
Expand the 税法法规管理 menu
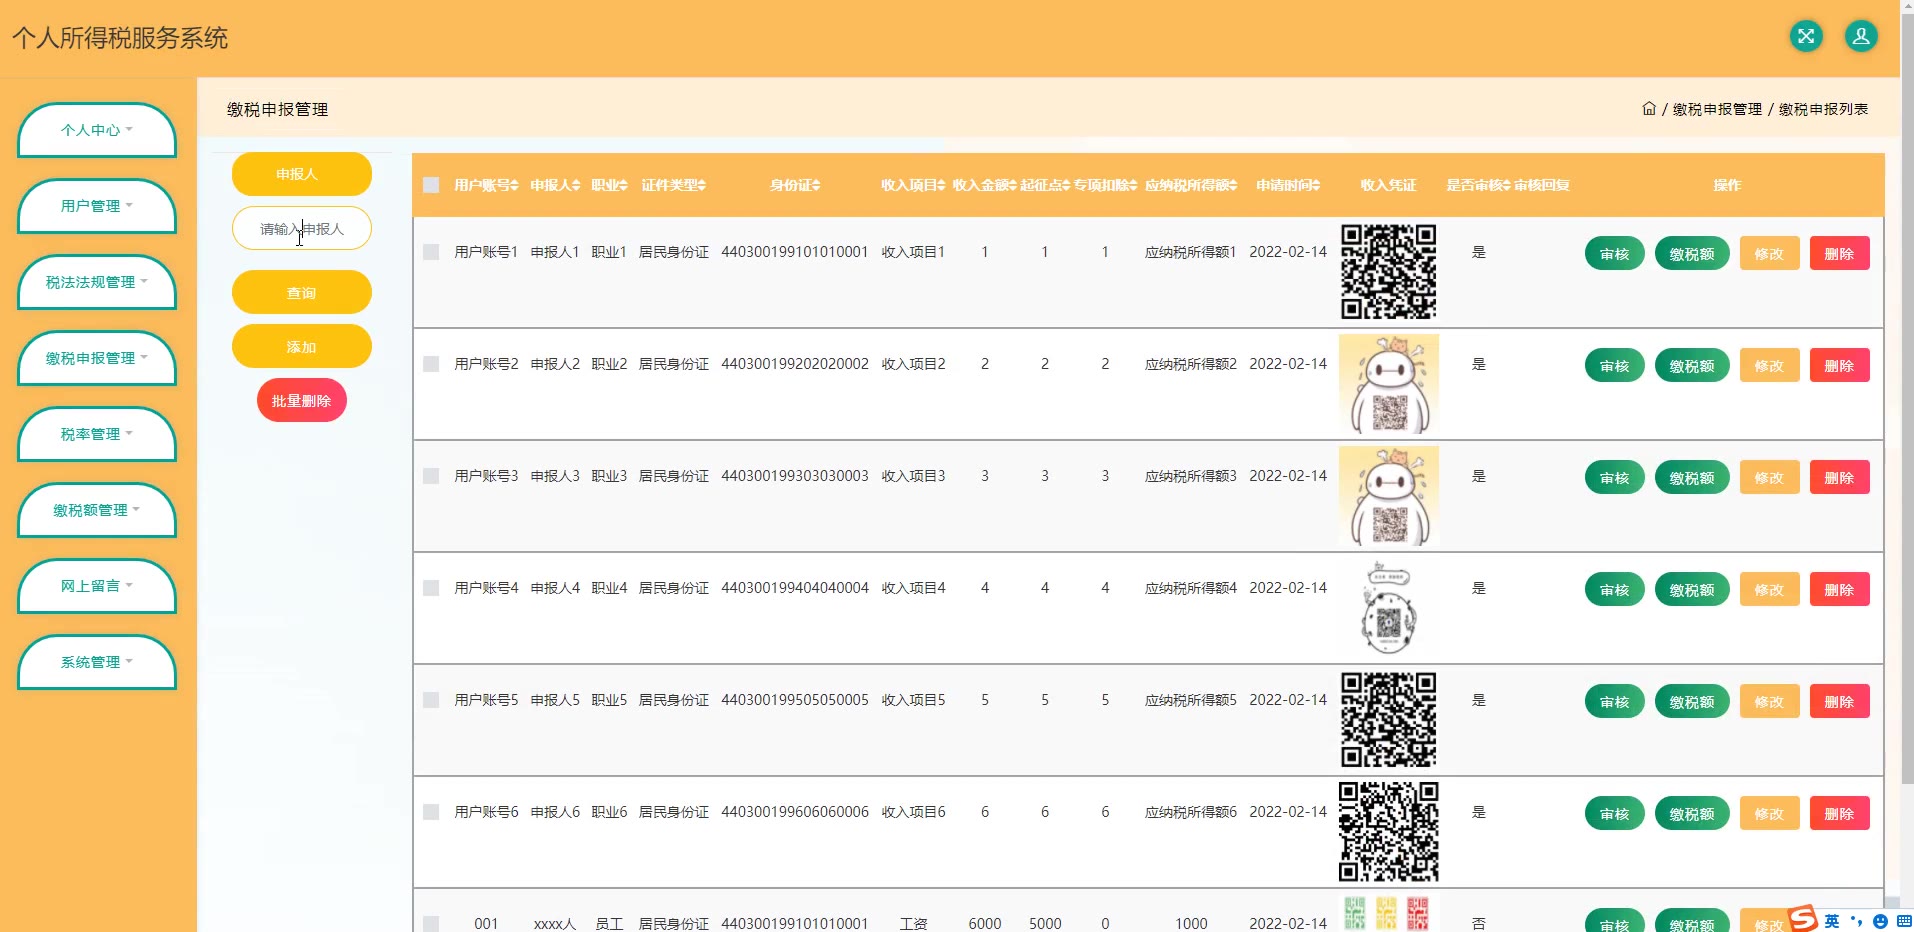coord(97,282)
